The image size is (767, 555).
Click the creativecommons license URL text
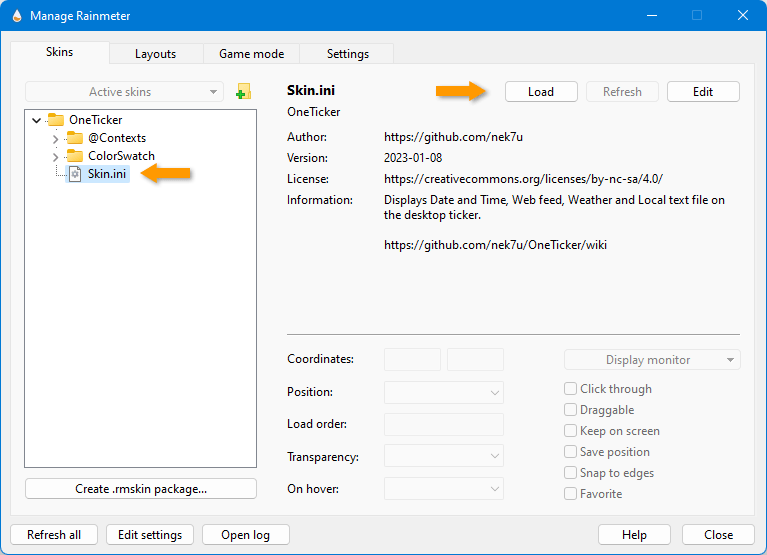(523, 179)
